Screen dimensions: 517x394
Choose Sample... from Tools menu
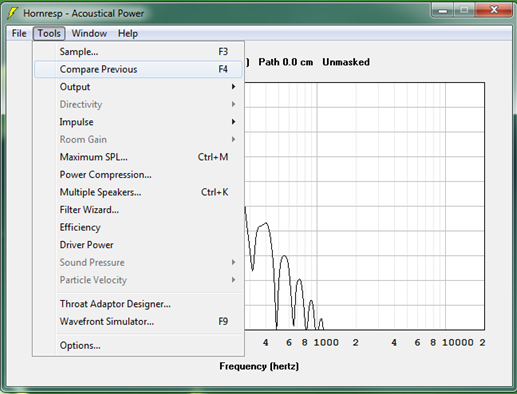point(138,52)
